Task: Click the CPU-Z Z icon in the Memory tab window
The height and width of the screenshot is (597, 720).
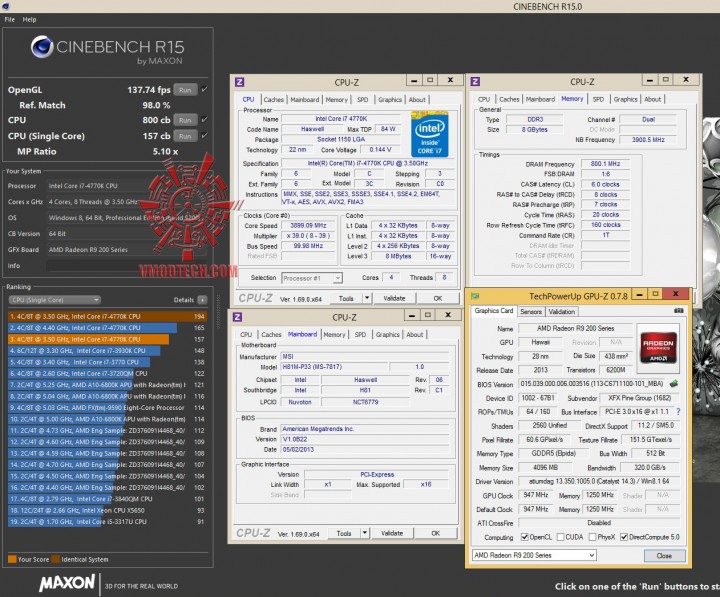Action: click(476, 82)
